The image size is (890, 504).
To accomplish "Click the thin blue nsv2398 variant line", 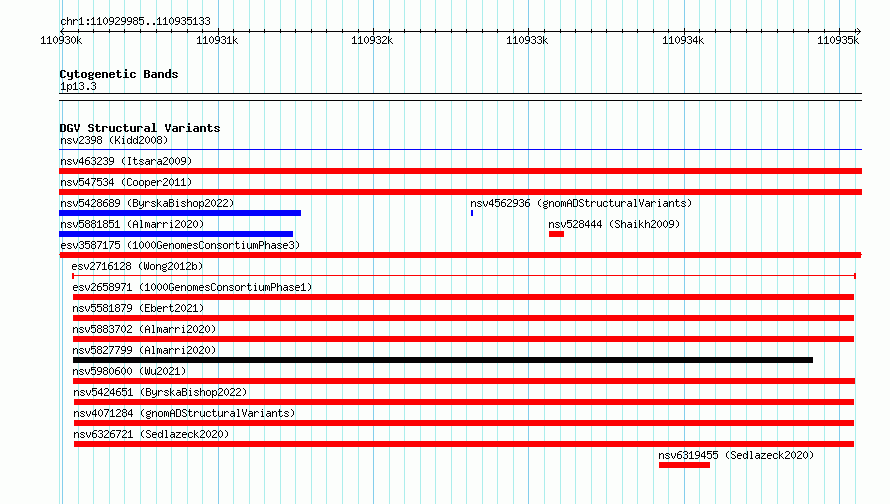I will tap(460, 149).
